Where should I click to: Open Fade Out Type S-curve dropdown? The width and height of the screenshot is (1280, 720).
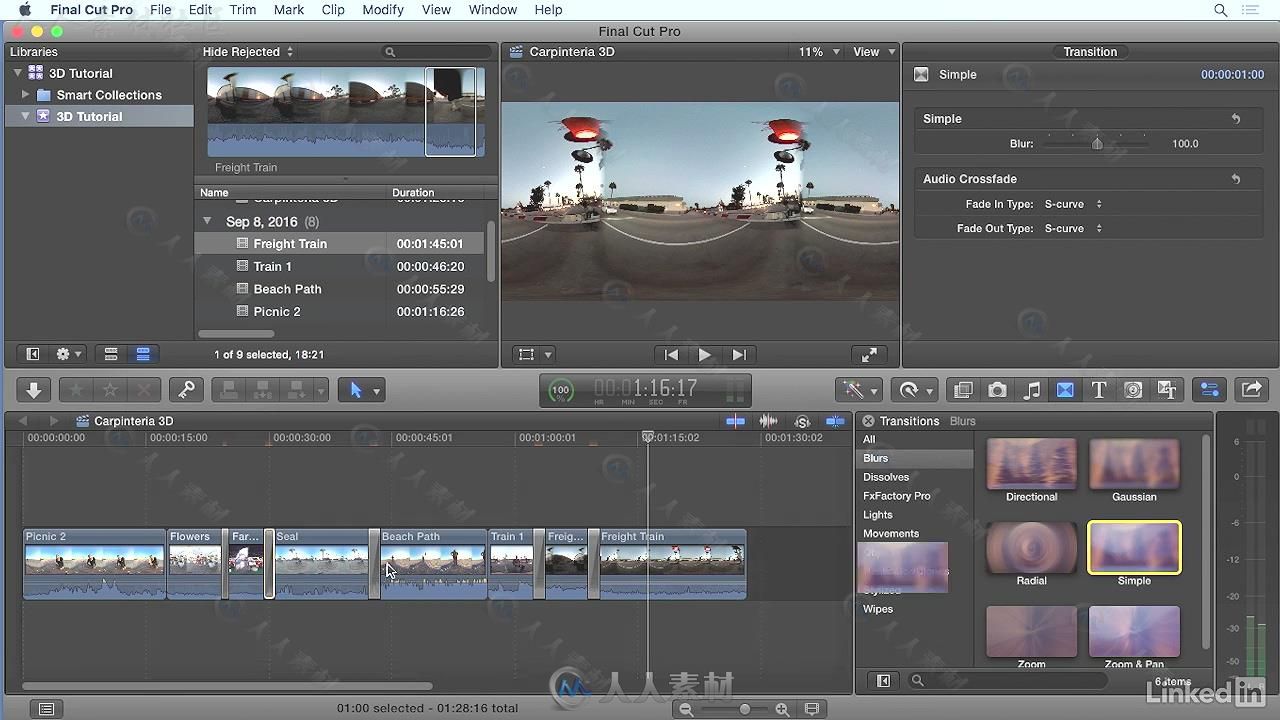pyautogui.click(x=1072, y=228)
